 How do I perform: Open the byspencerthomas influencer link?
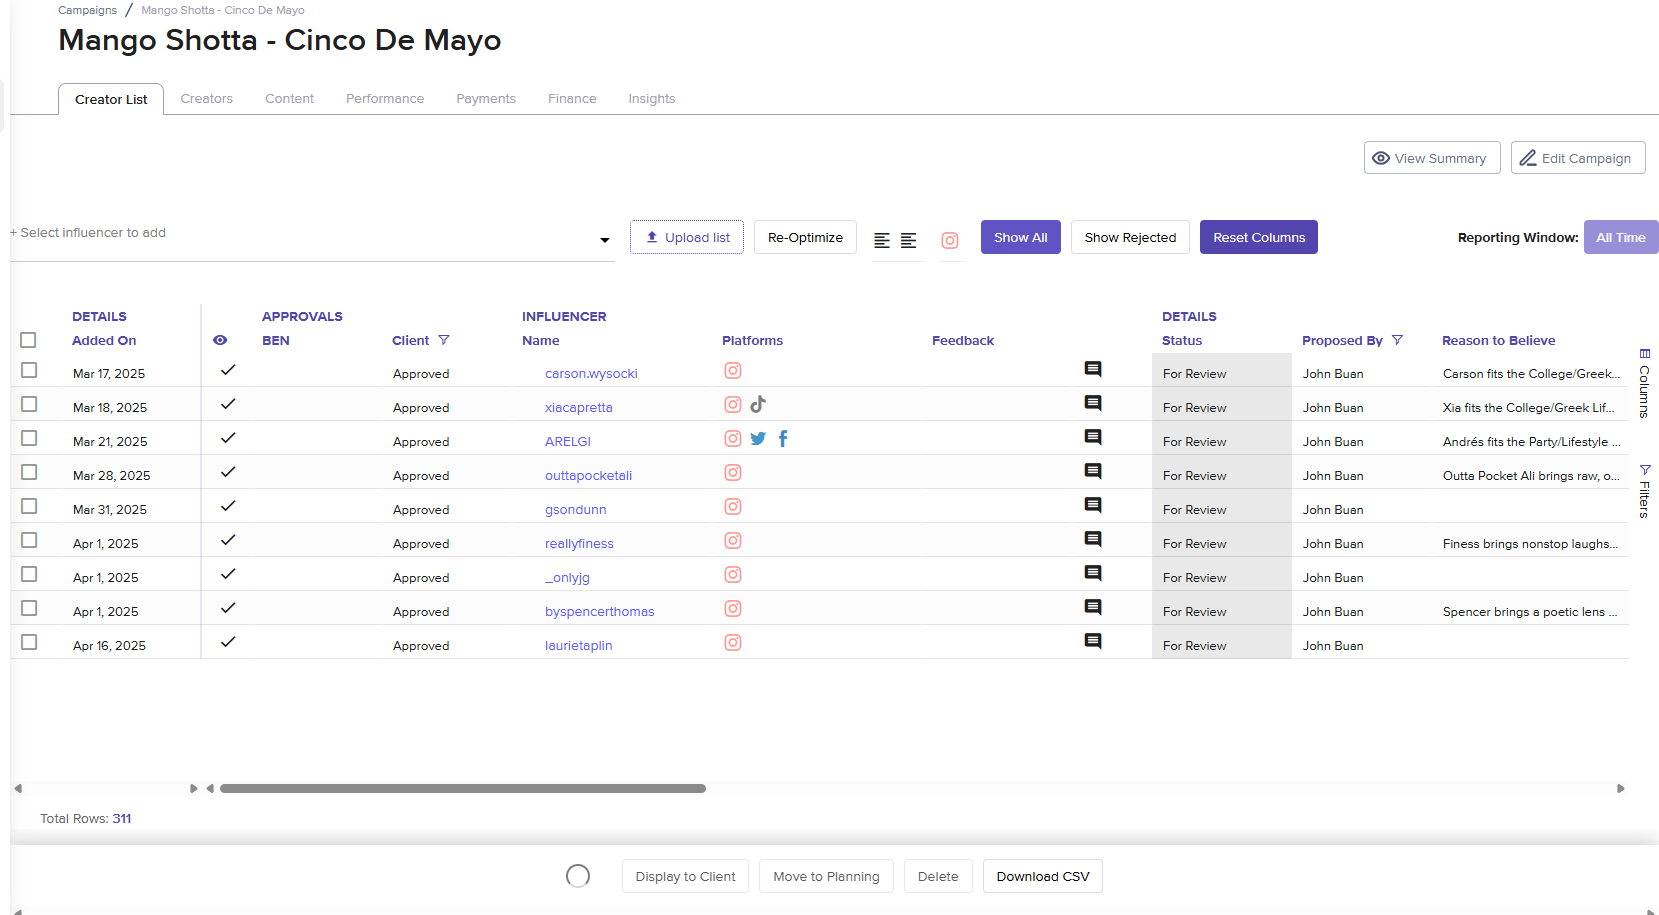pos(599,612)
